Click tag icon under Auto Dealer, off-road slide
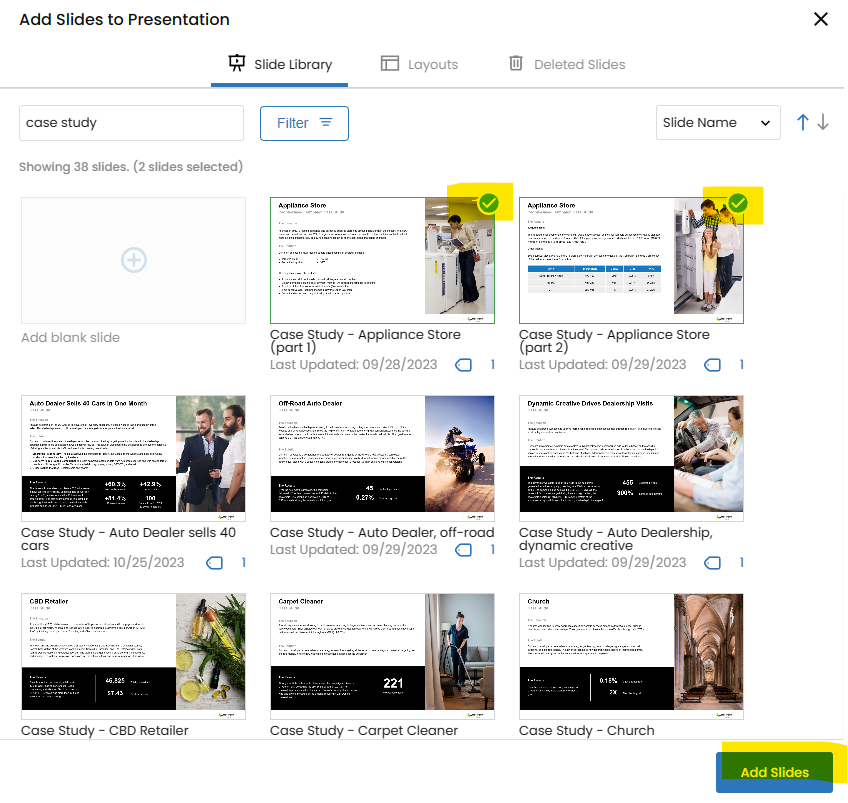The height and width of the screenshot is (803, 848). [x=463, y=550]
